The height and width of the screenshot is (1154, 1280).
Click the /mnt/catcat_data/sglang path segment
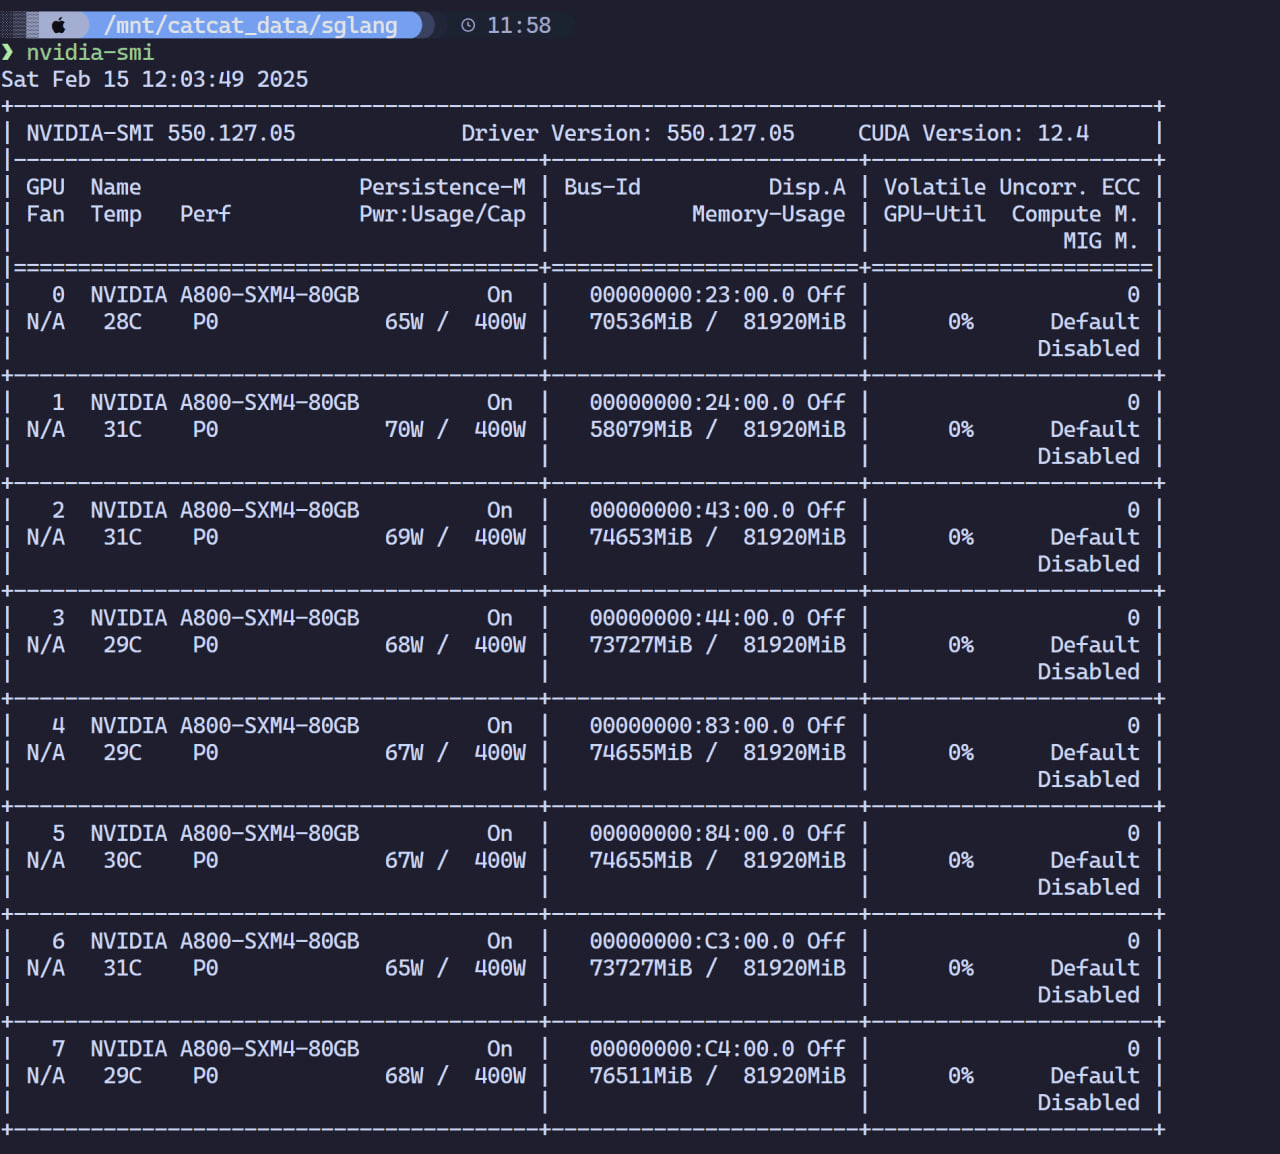251,26
